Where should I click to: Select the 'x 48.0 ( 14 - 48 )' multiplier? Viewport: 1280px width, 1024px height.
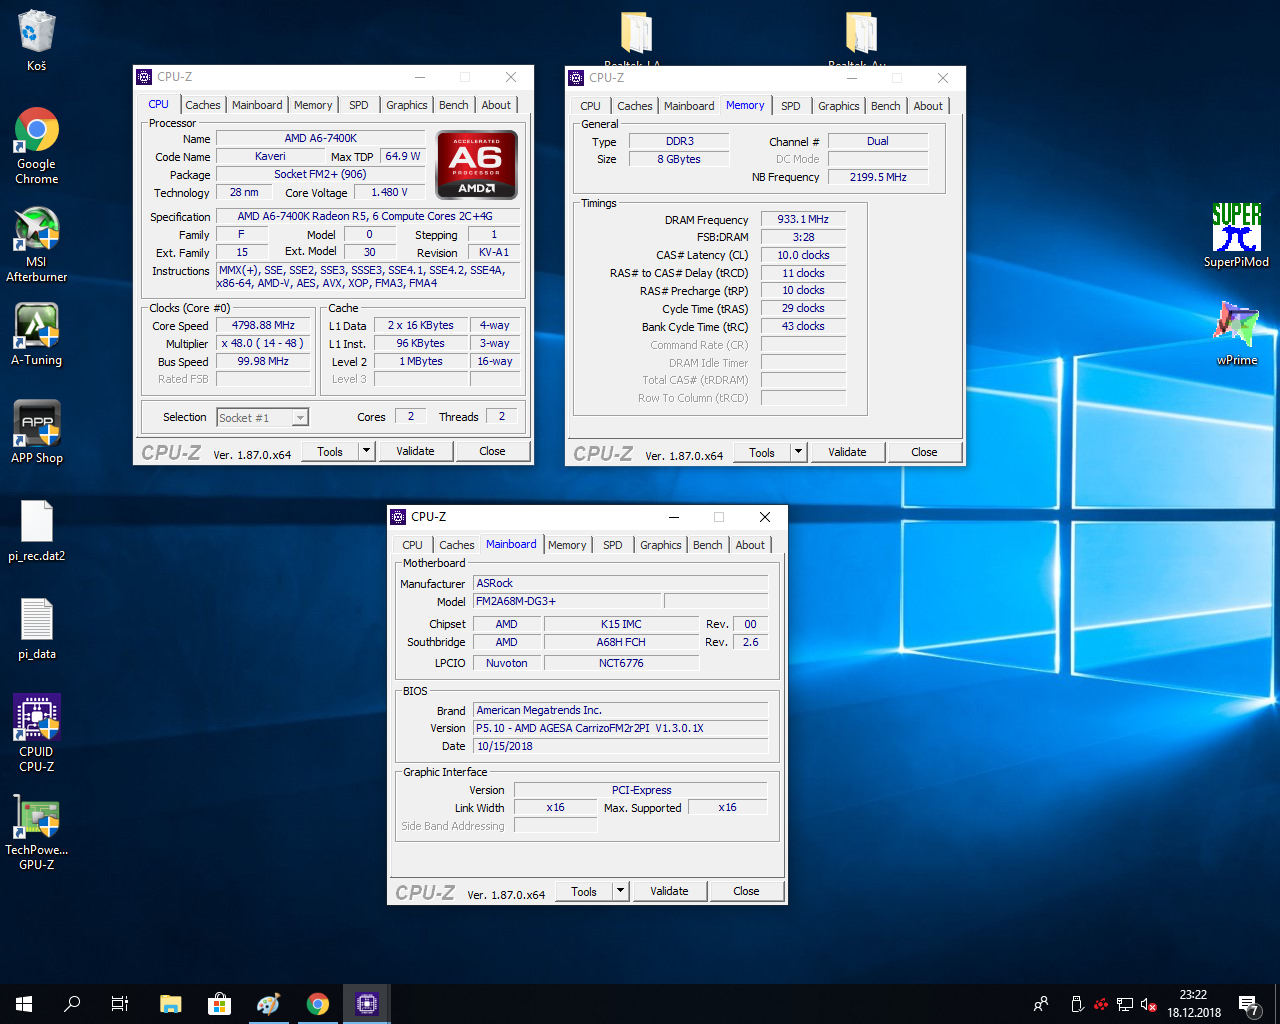(x=263, y=343)
